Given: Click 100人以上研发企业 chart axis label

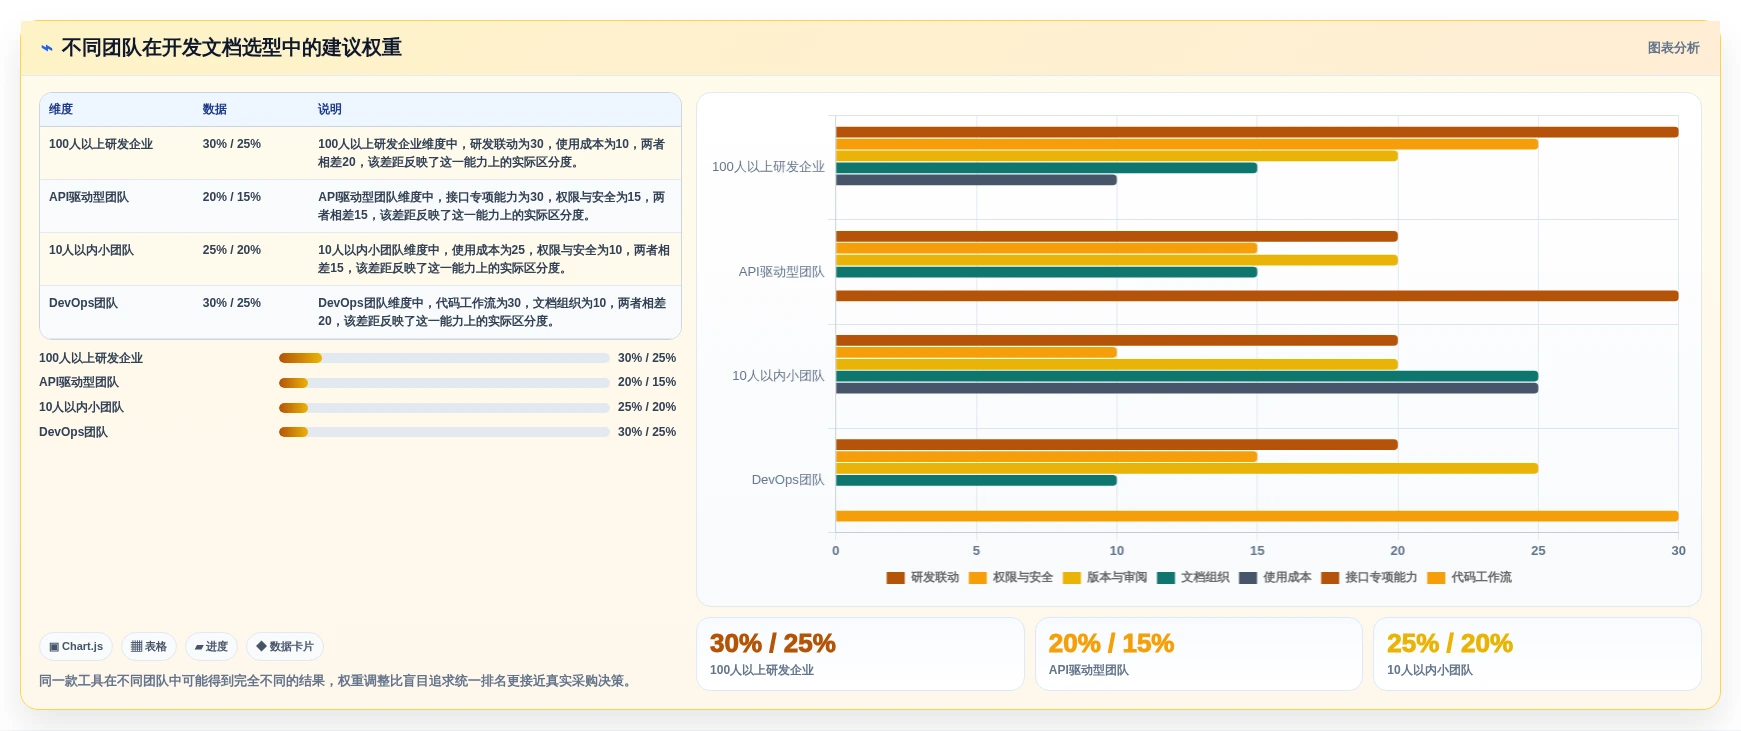Looking at the screenshot, I should pyautogui.click(x=768, y=167).
